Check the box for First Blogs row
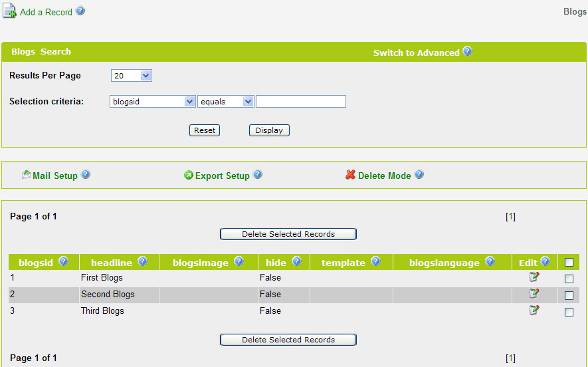 (x=569, y=279)
